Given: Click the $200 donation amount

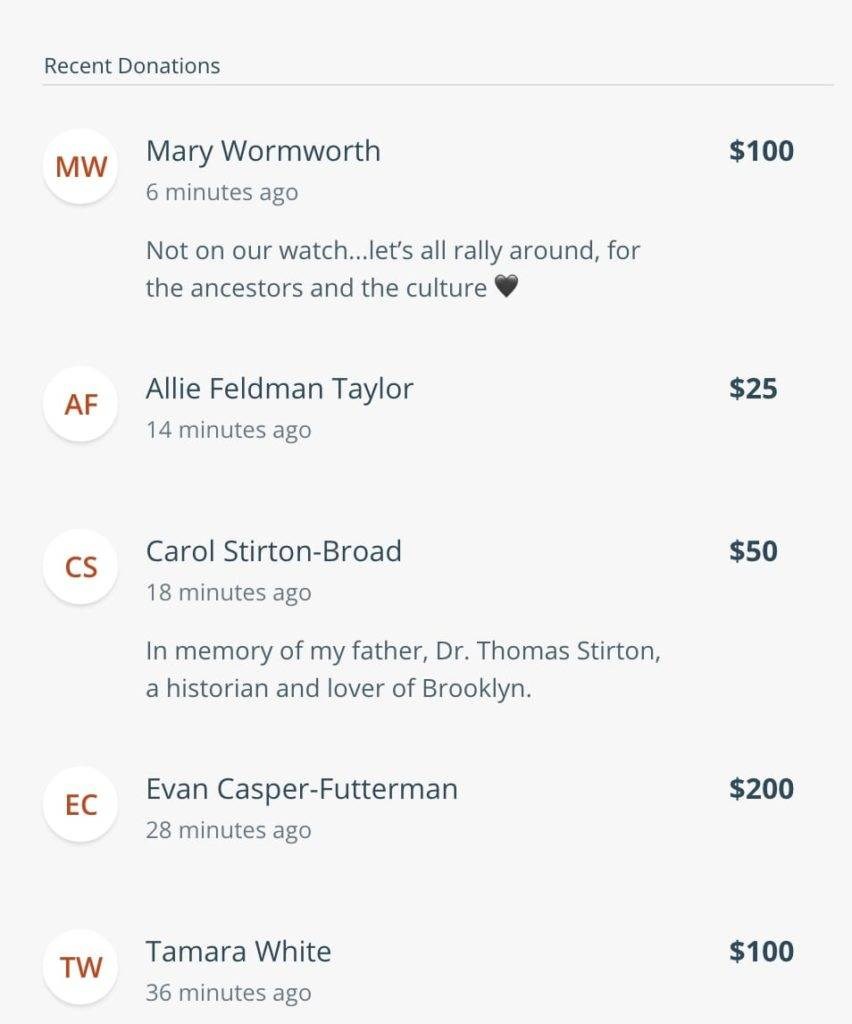Looking at the screenshot, I should tap(761, 789).
